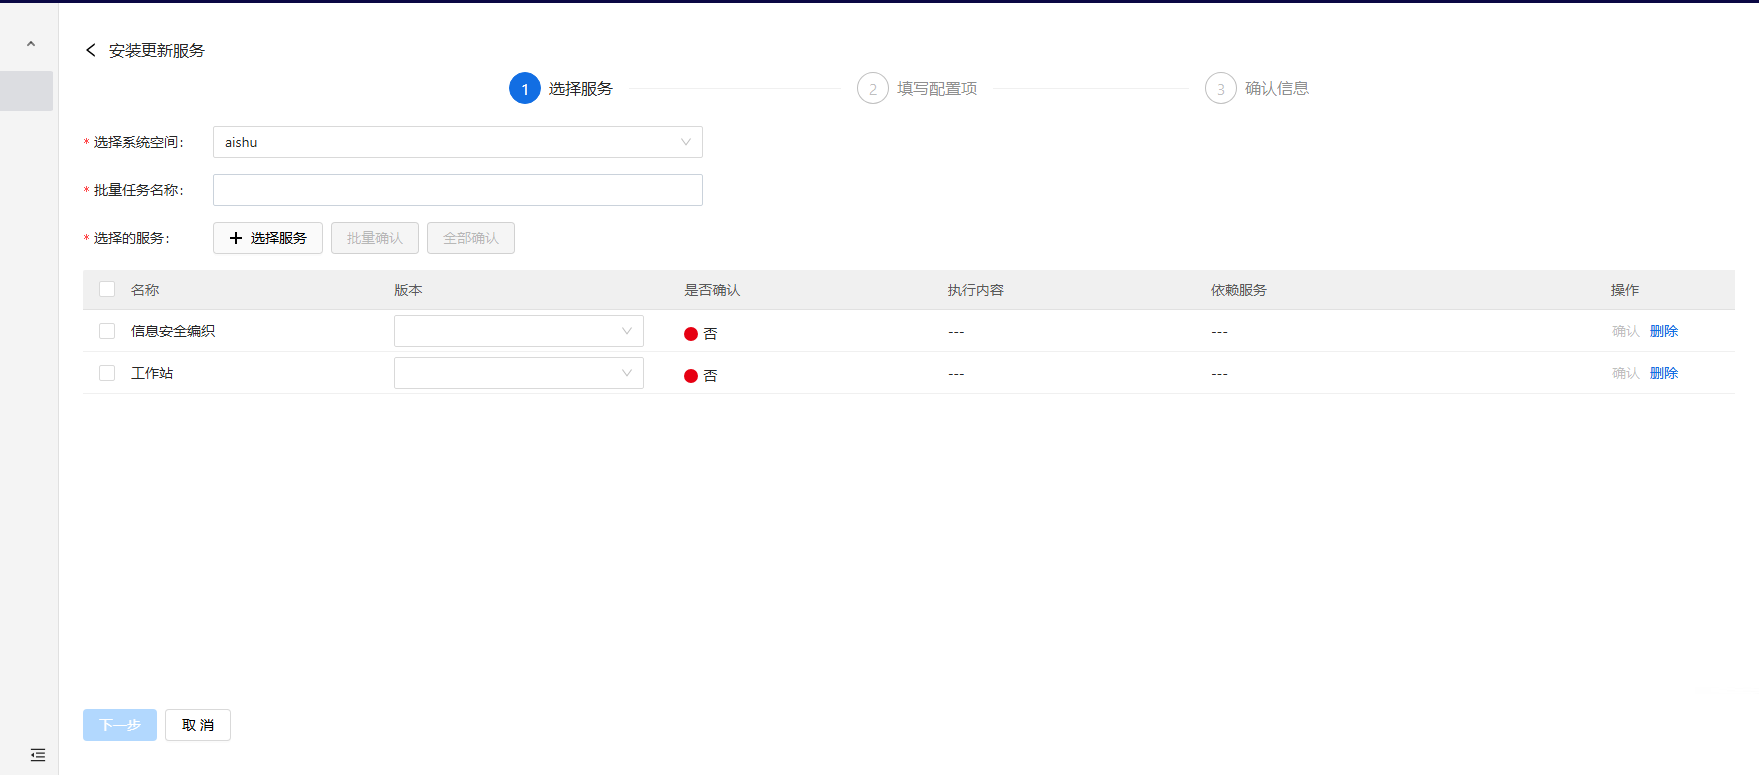Screen dimensions: 1759x775
Task: Click the 执行内容 column header
Action: click(x=976, y=290)
